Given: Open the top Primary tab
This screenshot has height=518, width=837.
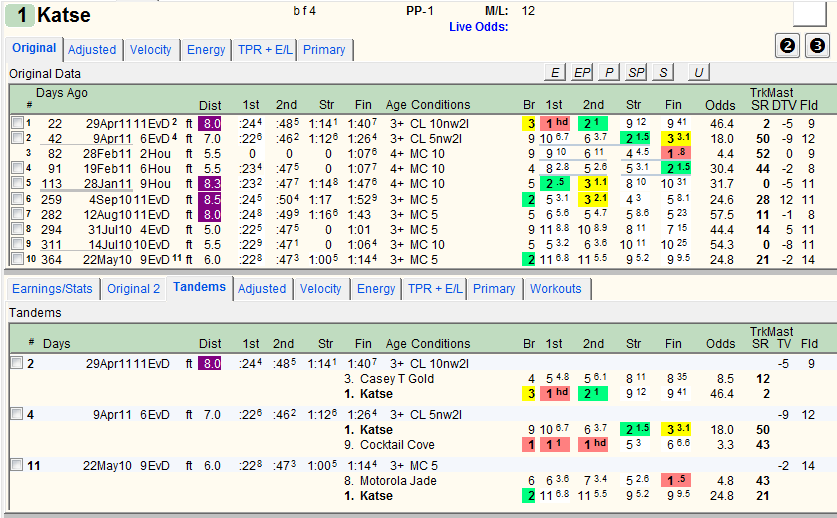Looking at the screenshot, I should click(x=324, y=50).
